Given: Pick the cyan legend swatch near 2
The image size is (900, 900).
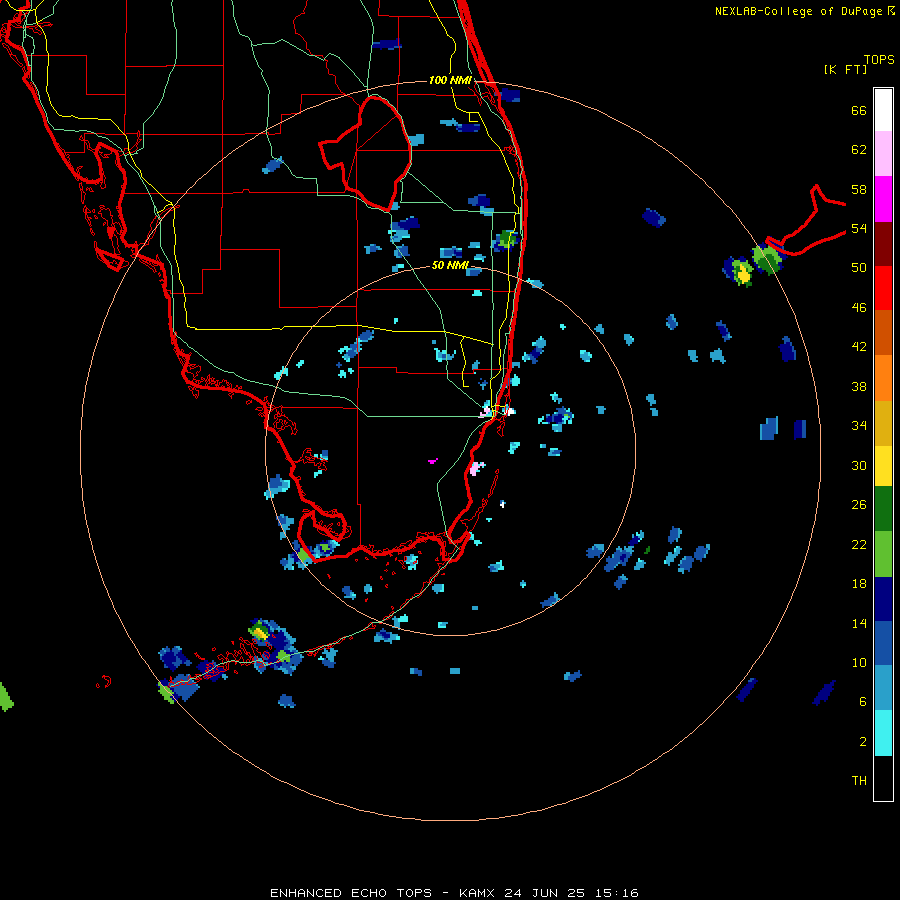Looking at the screenshot, I should tap(883, 733).
